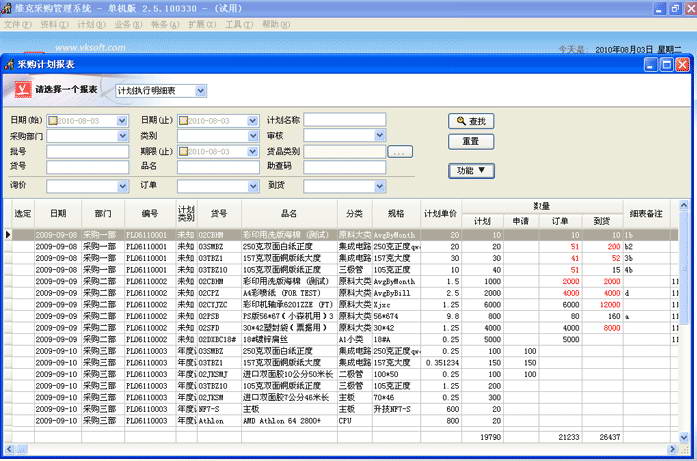Click the 助查码 input field
This screenshot has width=697, height=461.
click(344, 167)
